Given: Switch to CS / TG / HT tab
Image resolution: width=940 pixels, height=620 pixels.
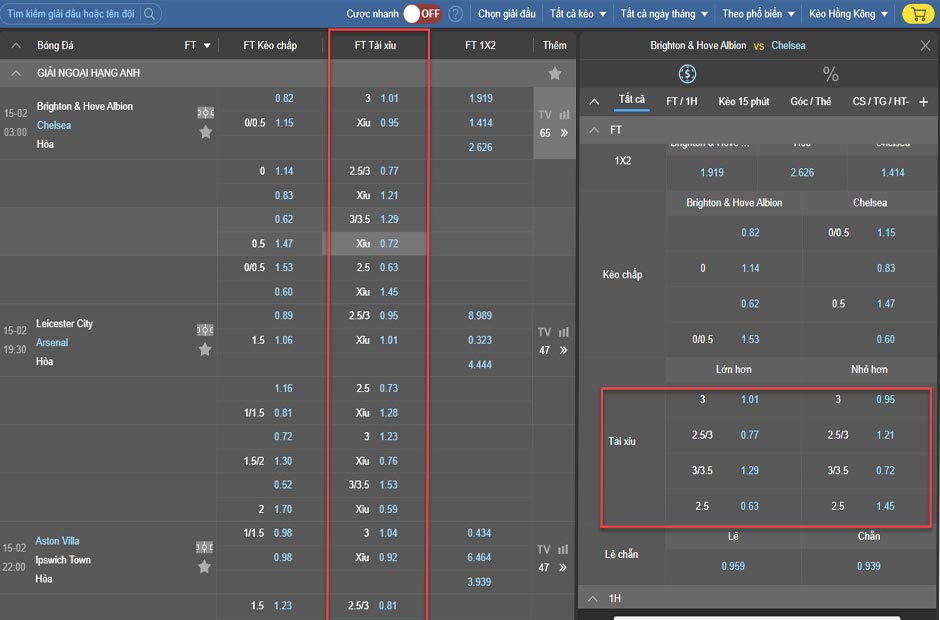Looking at the screenshot, I should pos(880,101).
